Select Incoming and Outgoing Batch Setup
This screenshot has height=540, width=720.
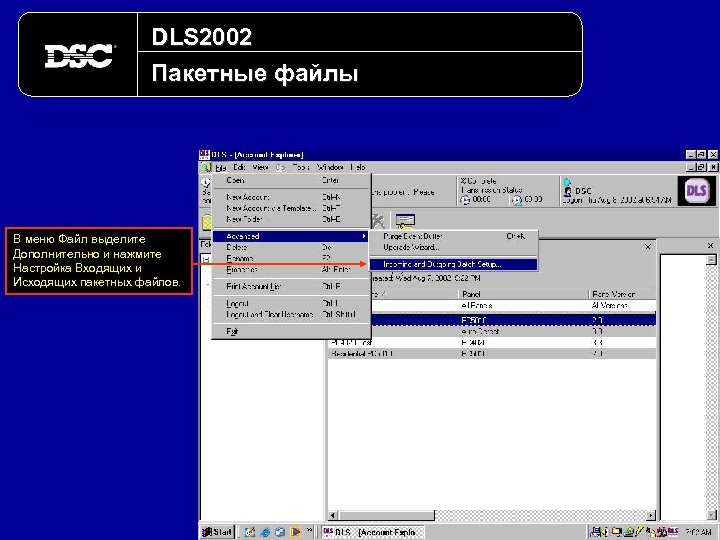pos(453,264)
